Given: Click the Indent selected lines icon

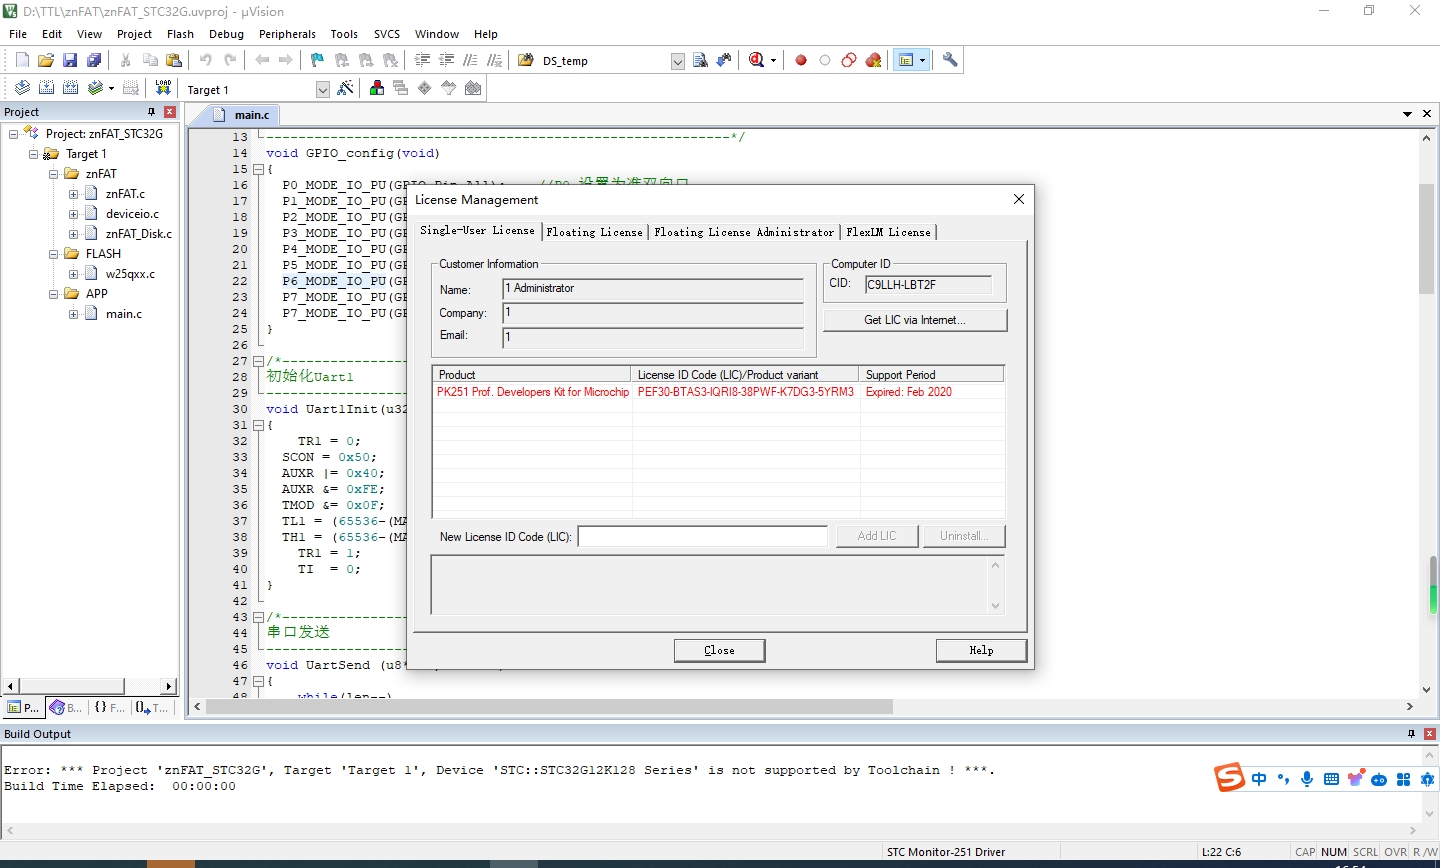Looking at the screenshot, I should point(422,60).
